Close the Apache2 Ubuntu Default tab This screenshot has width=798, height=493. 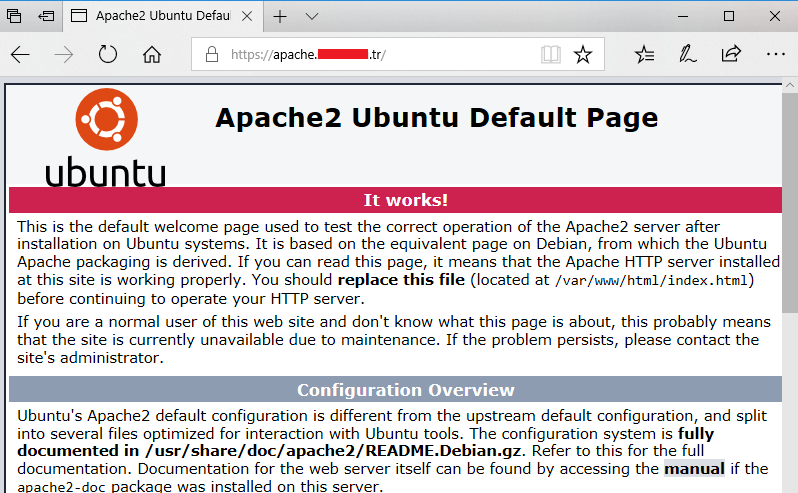point(247,16)
